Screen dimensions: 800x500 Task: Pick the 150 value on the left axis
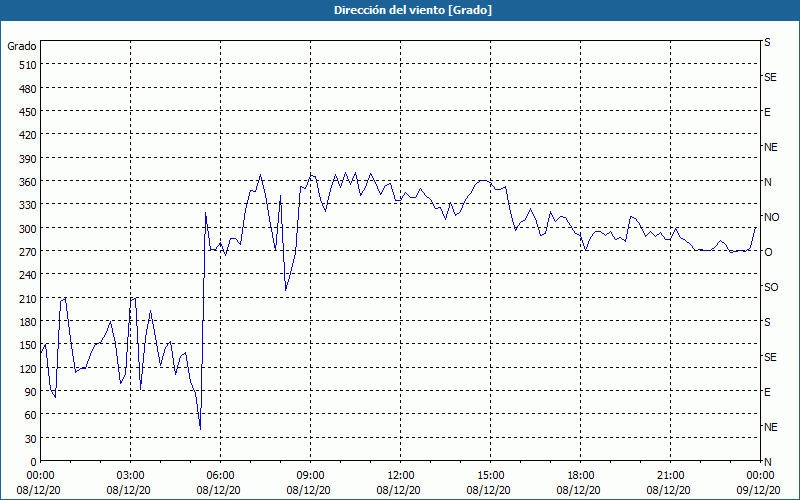tap(28, 345)
